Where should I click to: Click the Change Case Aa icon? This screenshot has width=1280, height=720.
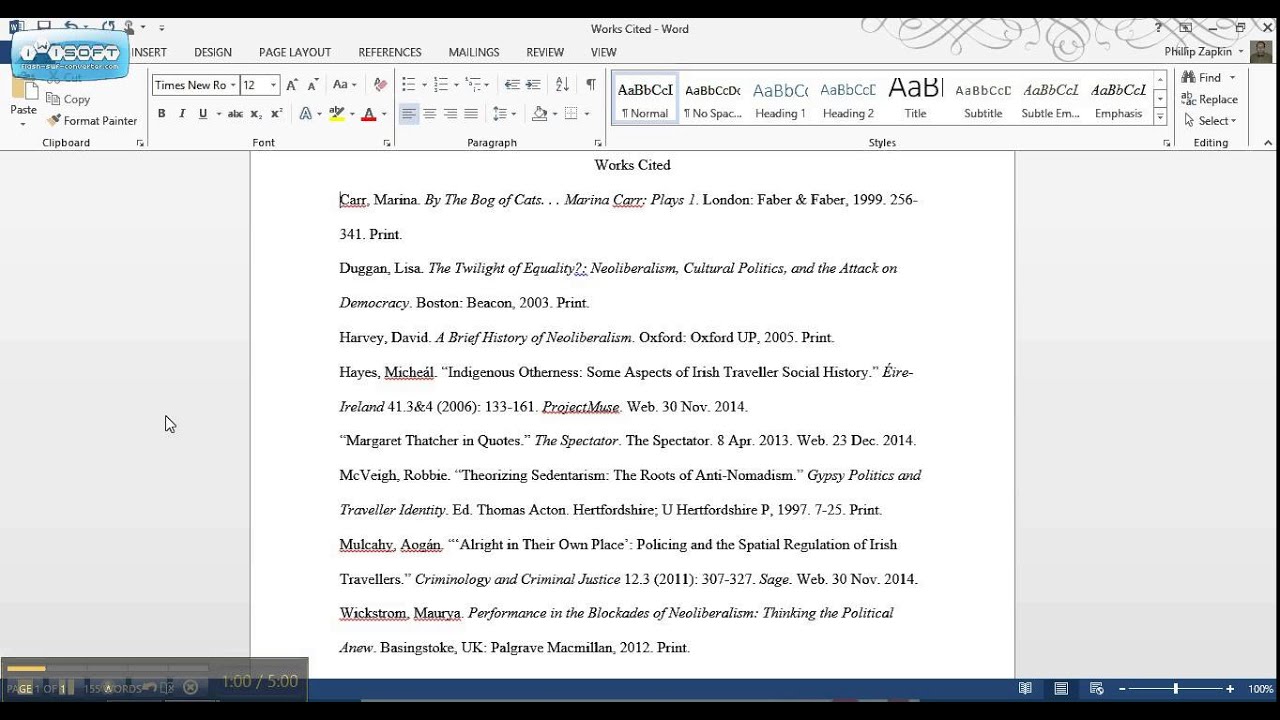tap(340, 85)
